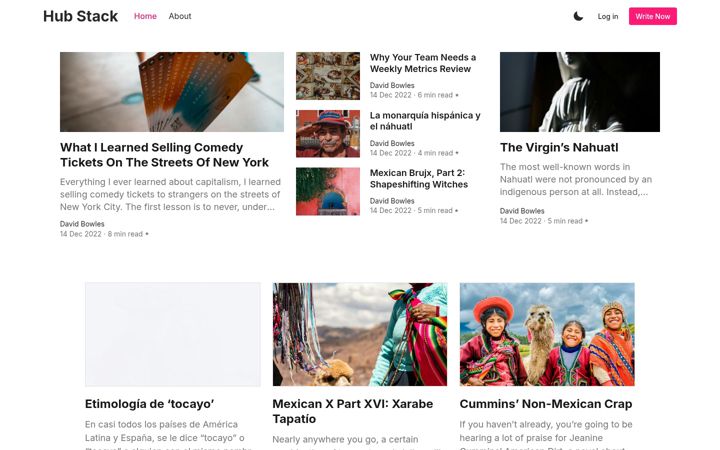Click the Virgin's Nahuatl '5 min read' metadata
Screen dimensions: 720x450
click(x=541, y=221)
